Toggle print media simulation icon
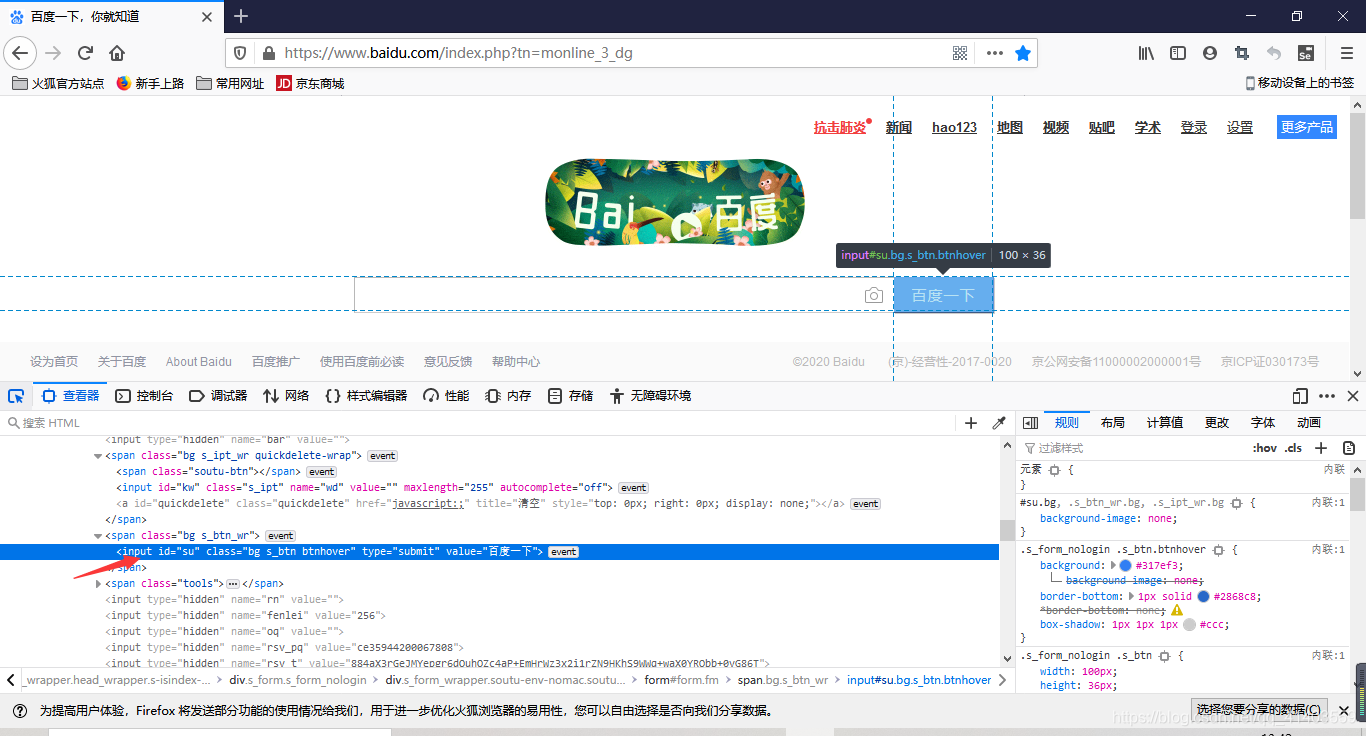The image size is (1366, 736). [x=1349, y=448]
